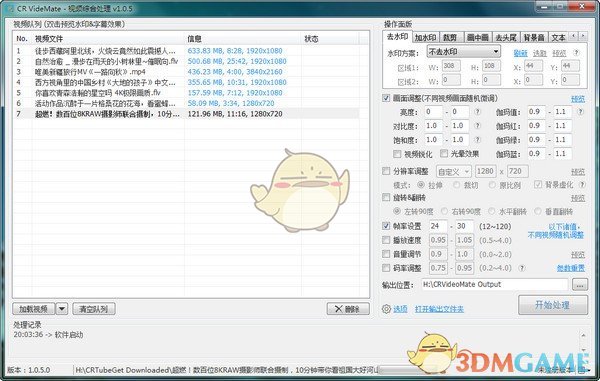The width and height of the screenshot is (600, 381).
Task: Select 裁切 crop mode radio
Action: pos(457,185)
